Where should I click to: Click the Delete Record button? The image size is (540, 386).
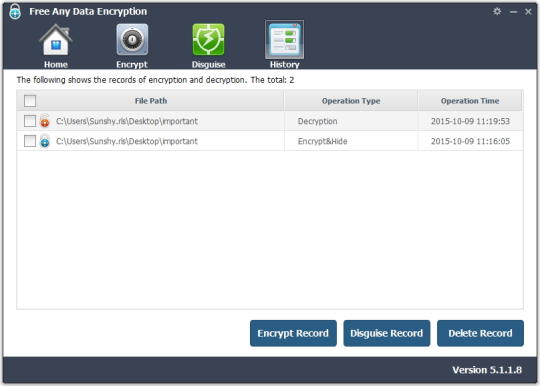click(x=480, y=333)
